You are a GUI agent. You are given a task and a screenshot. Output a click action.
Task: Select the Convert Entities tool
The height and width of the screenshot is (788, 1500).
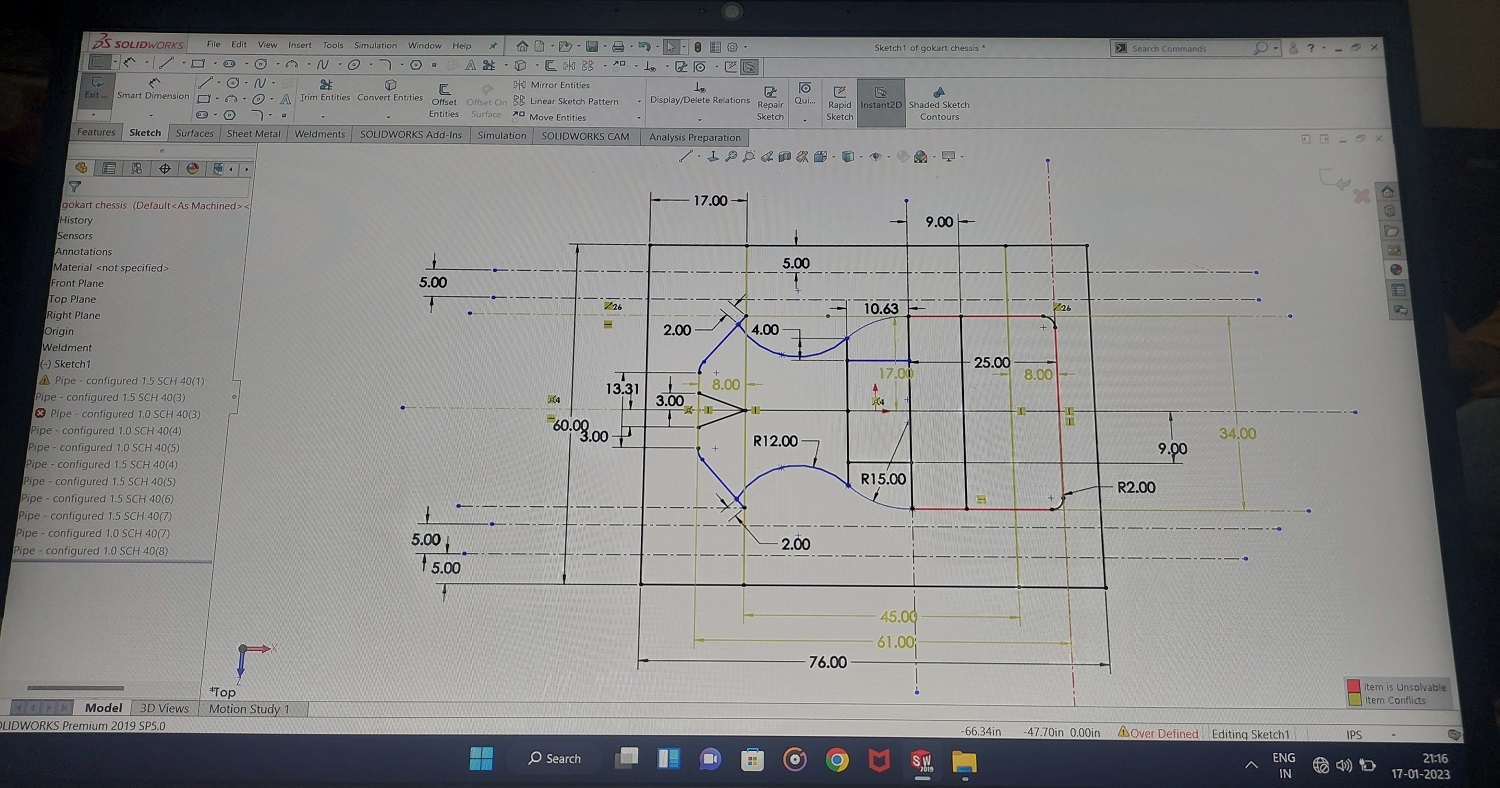[x=390, y=91]
